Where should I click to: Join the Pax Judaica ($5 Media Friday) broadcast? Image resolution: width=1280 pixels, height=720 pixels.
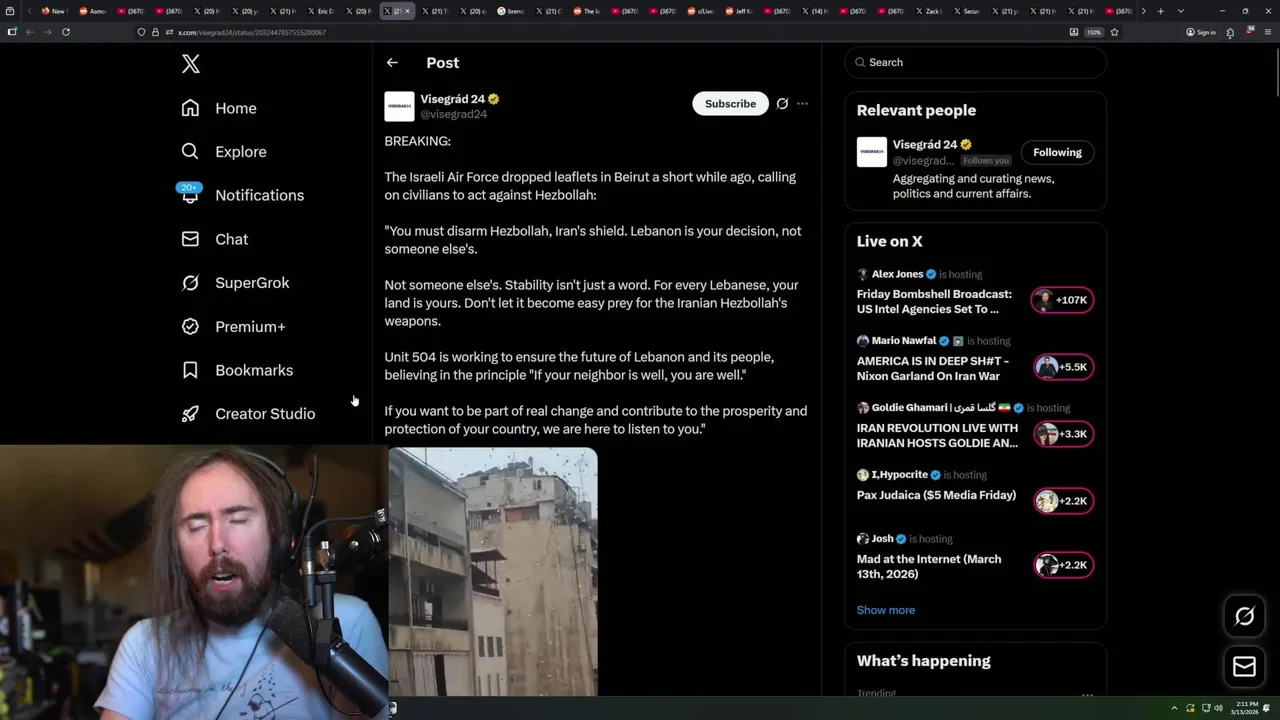(936, 495)
